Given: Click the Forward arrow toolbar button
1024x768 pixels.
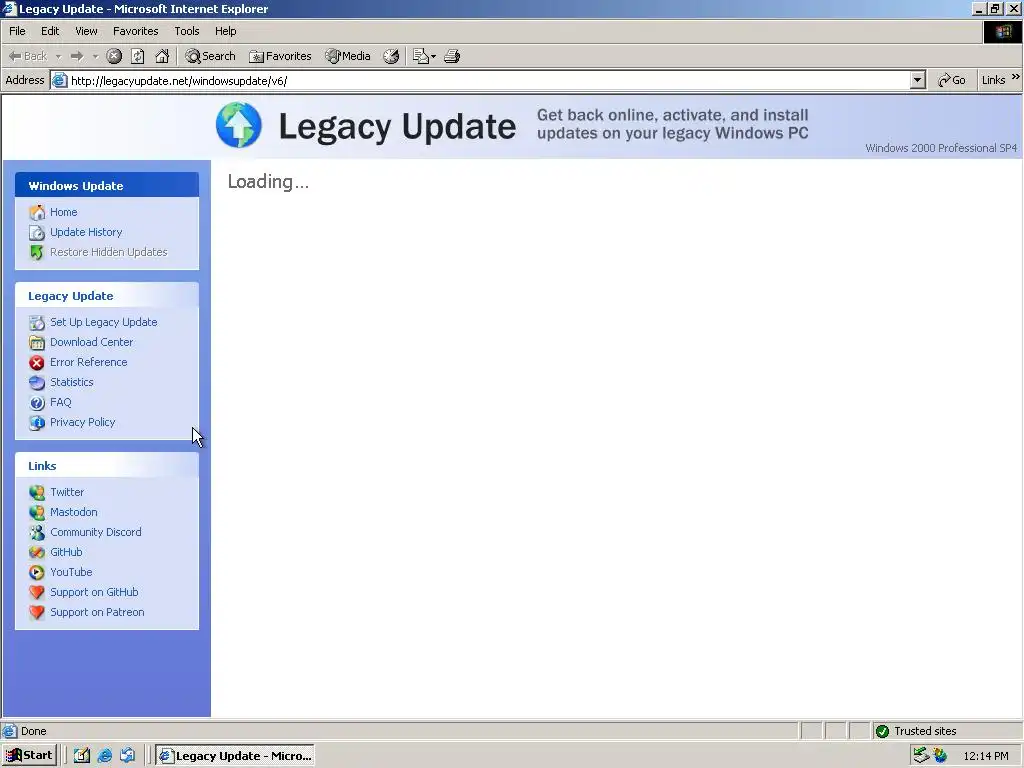Looking at the screenshot, I should tap(77, 56).
